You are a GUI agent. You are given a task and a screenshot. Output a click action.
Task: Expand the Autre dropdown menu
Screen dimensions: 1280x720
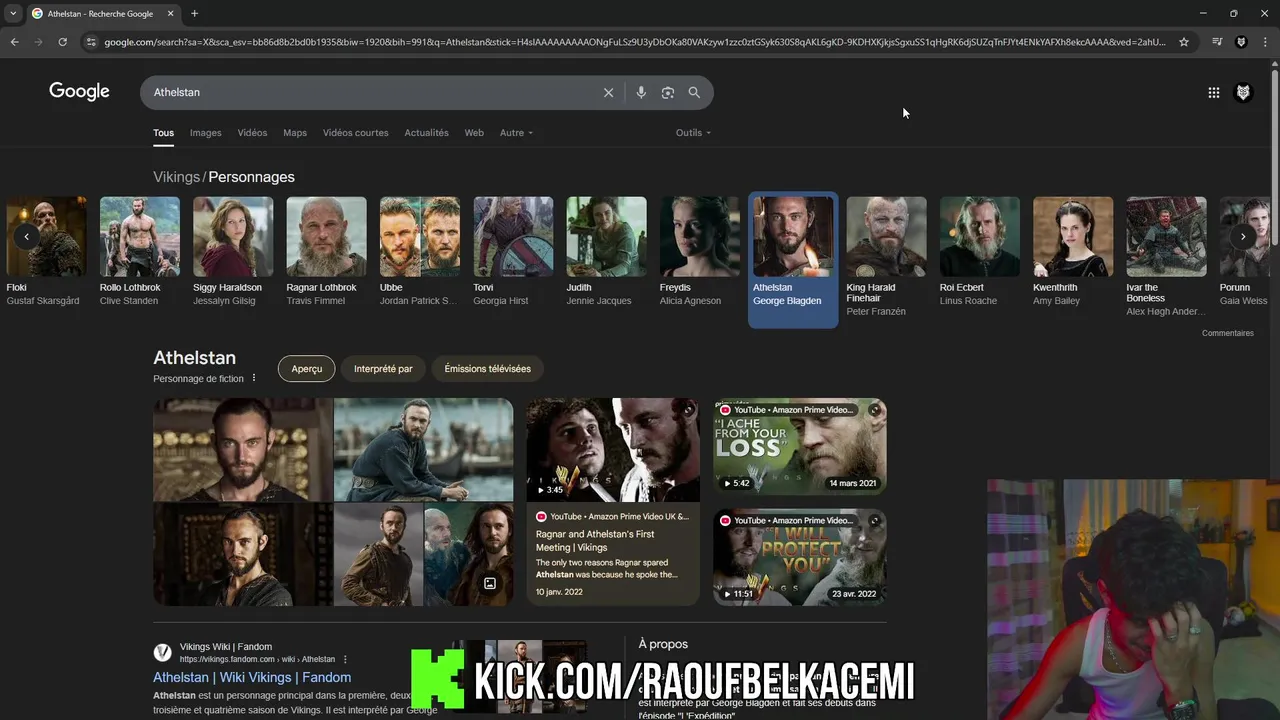click(x=516, y=132)
